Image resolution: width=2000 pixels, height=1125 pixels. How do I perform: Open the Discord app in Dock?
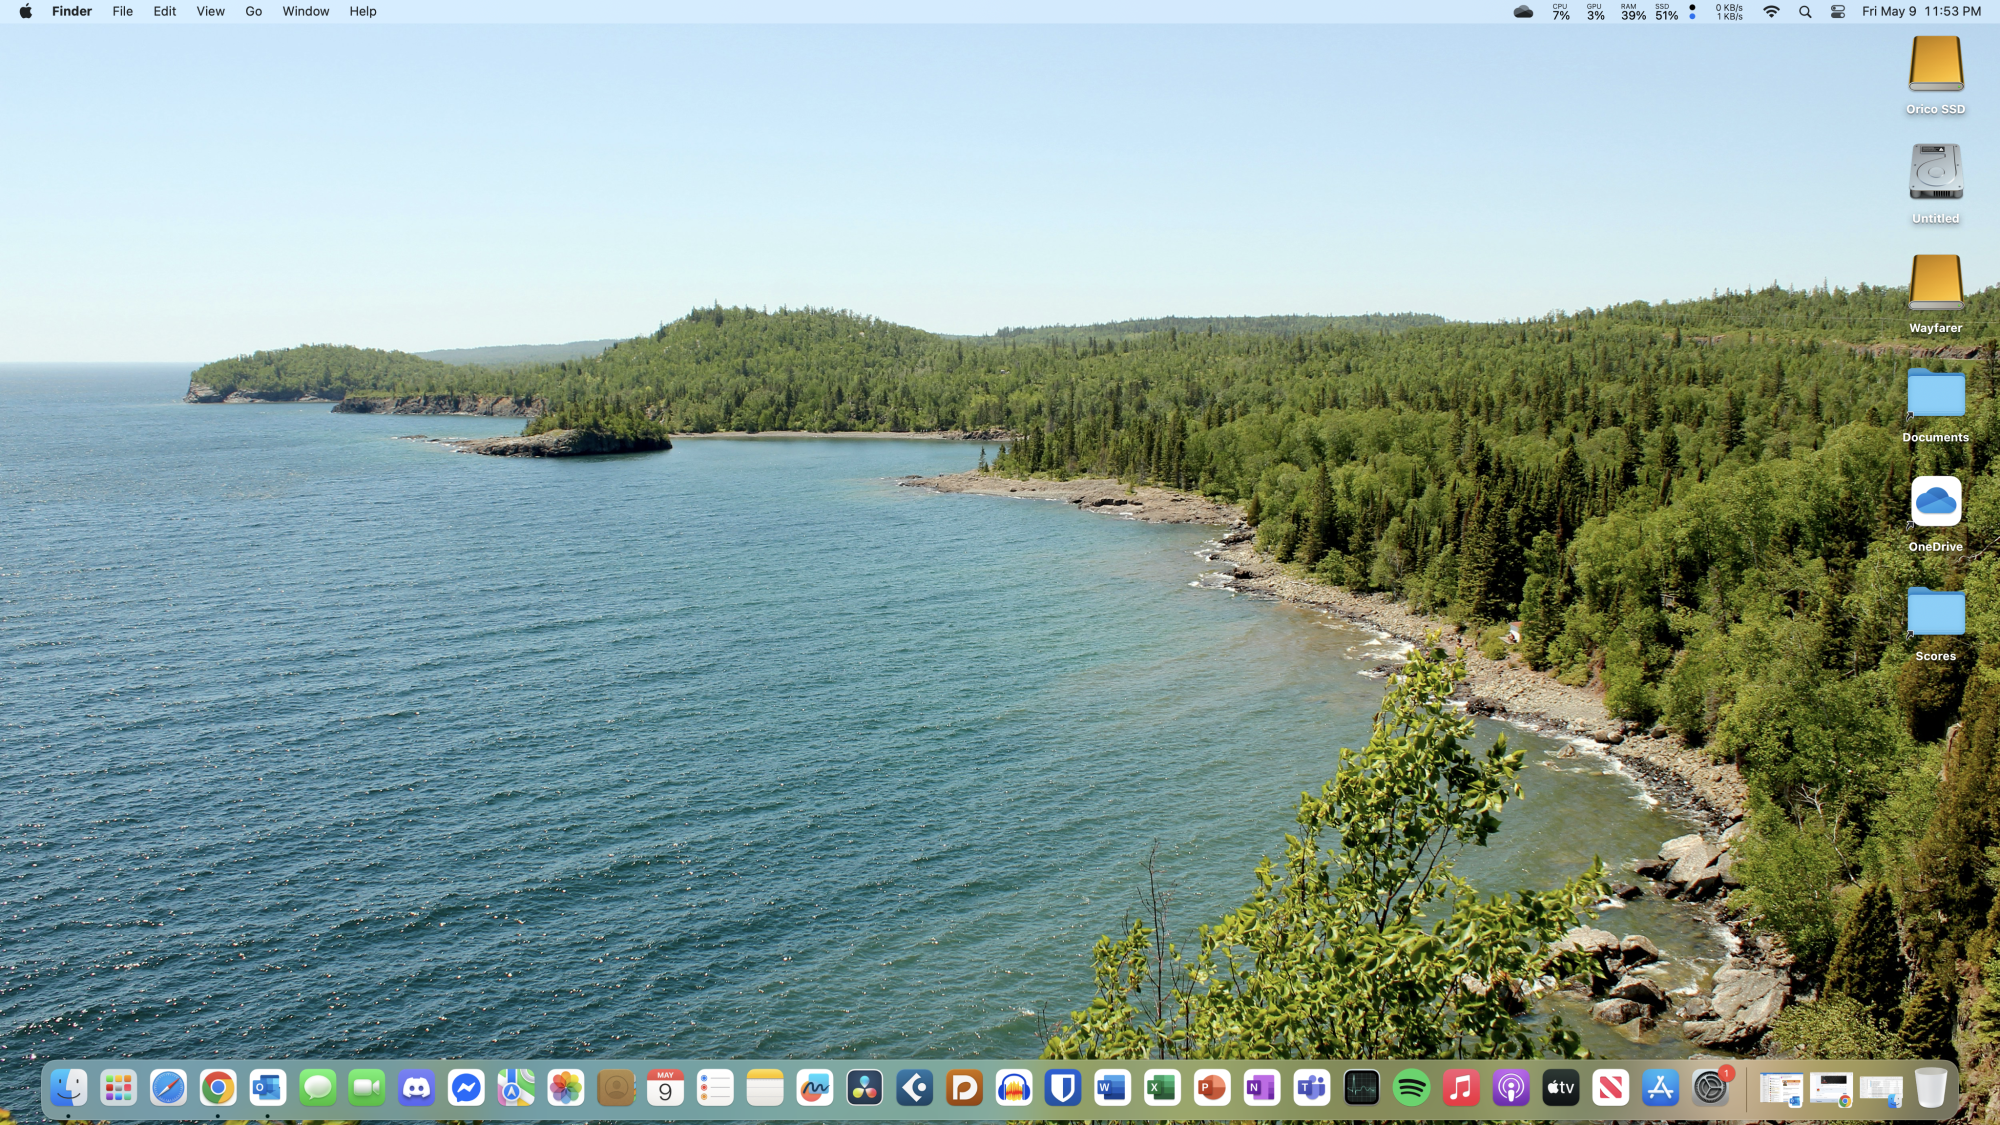pos(416,1088)
